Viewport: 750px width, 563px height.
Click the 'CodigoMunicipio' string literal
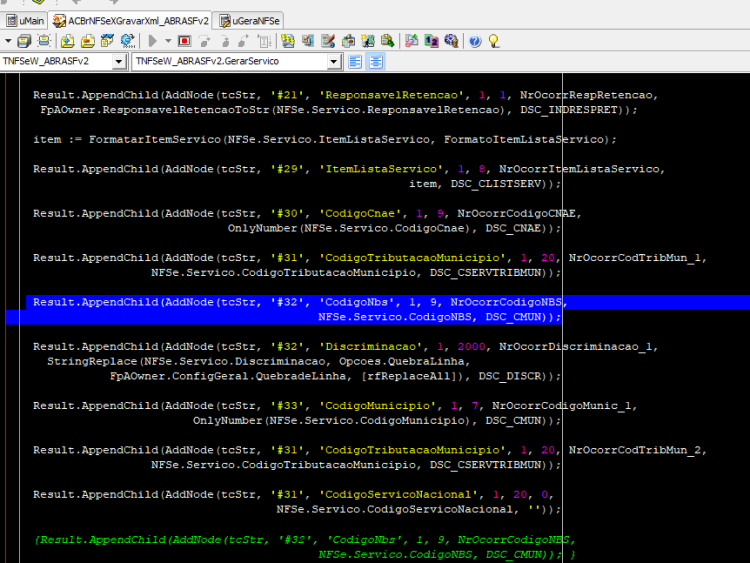coord(377,406)
